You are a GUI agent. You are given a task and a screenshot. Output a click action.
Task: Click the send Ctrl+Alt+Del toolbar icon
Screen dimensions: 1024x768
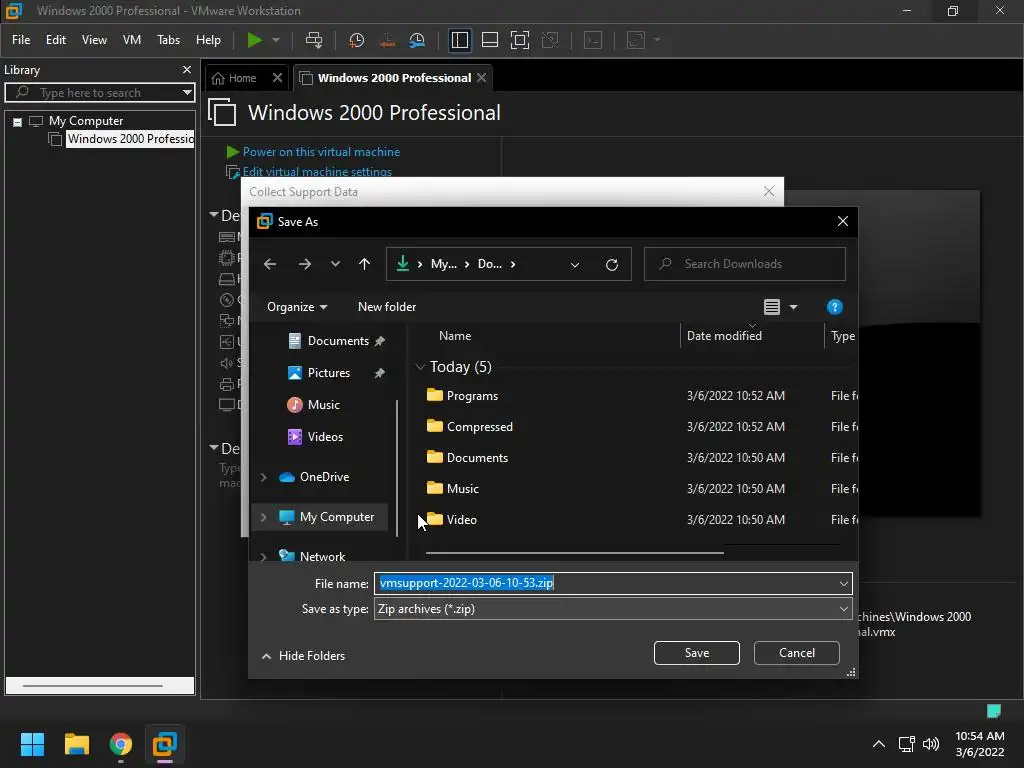[x=314, y=40]
